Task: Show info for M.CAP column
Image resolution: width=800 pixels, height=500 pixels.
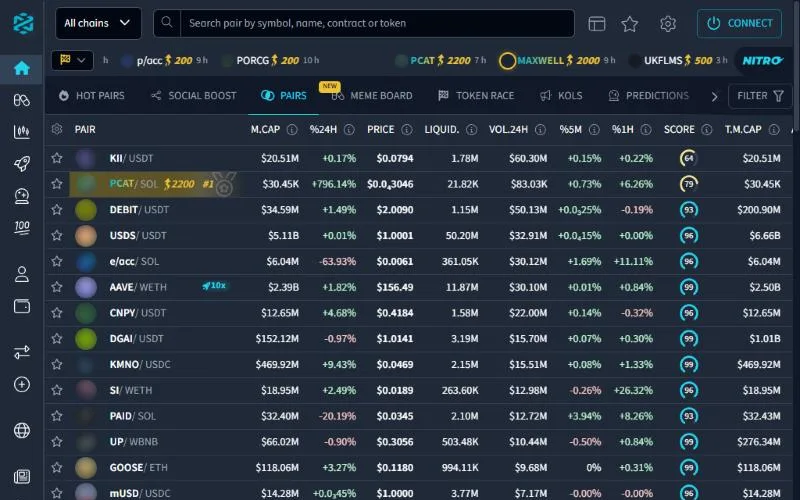Action: (x=292, y=130)
